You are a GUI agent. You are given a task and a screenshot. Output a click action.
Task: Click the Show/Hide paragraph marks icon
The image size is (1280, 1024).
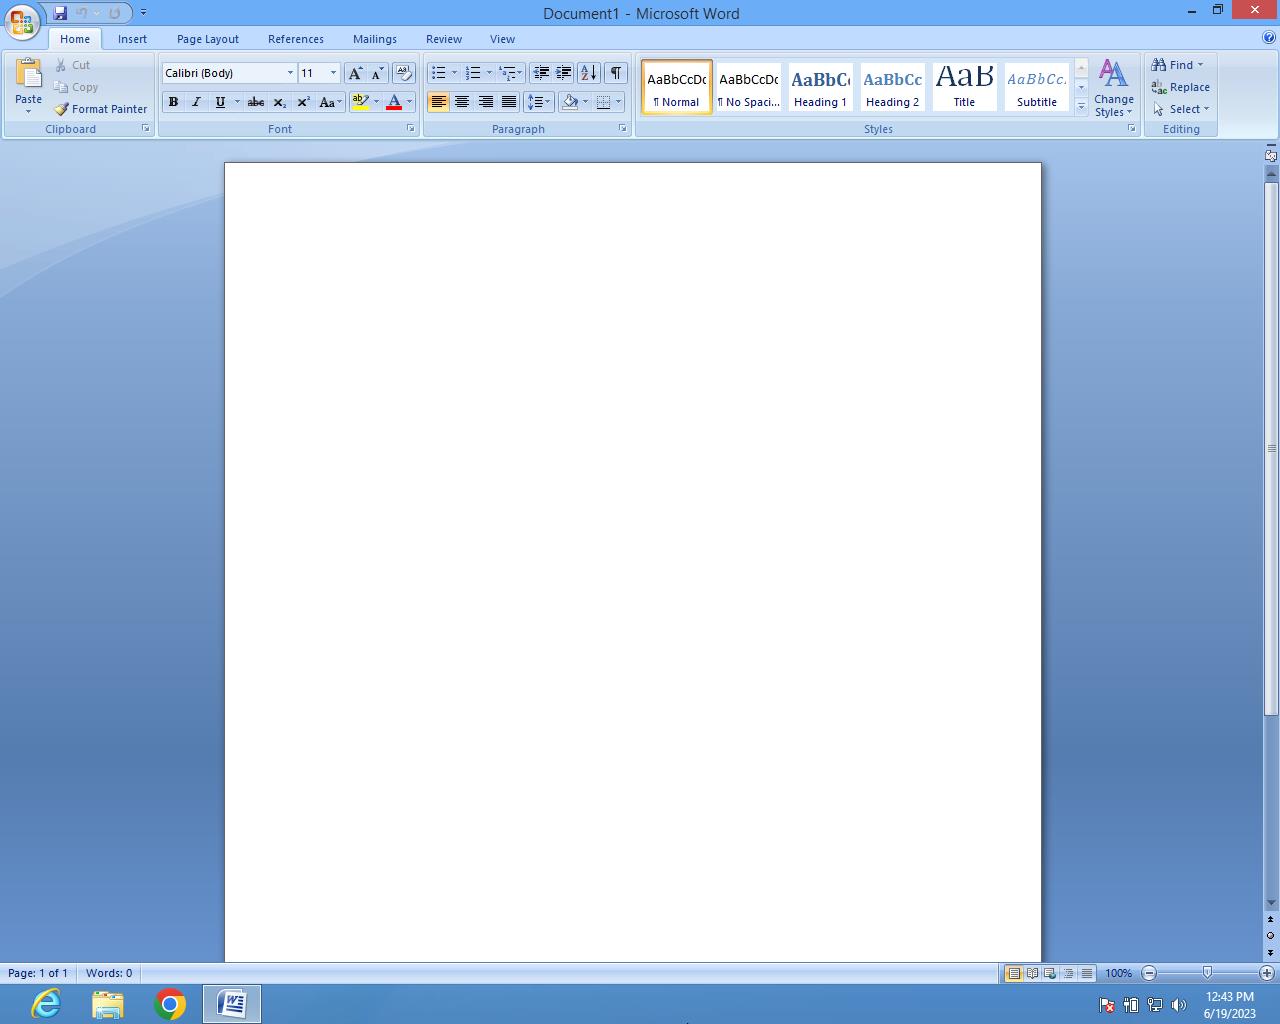tap(616, 73)
